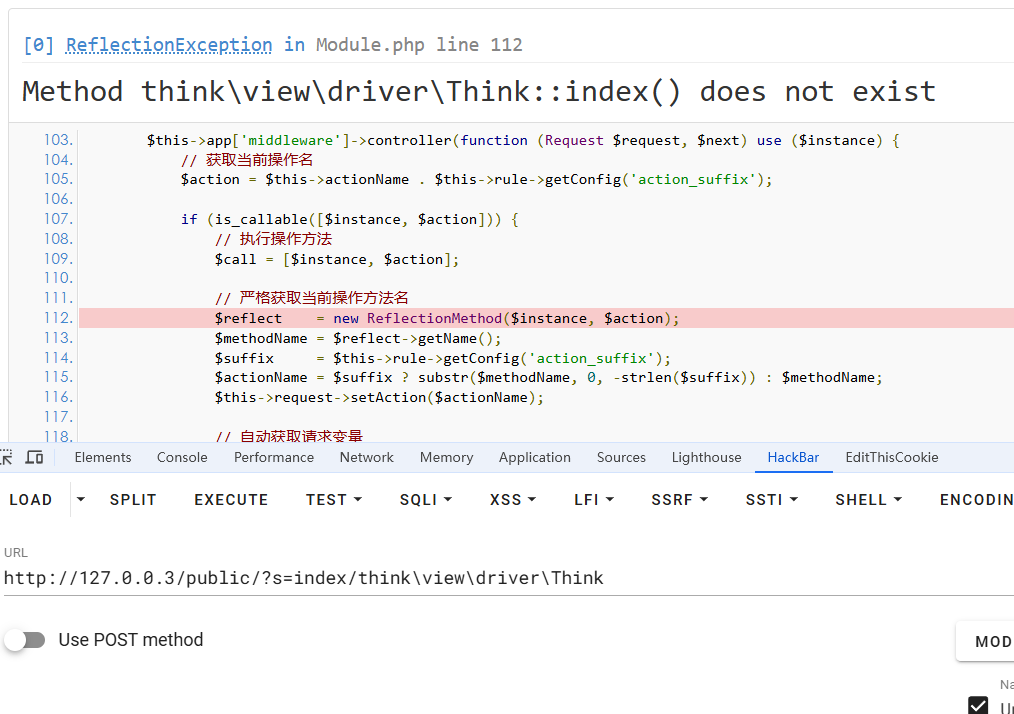Open the EditThisCookie tab
This screenshot has width=1014, height=714.
pos(891,457)
